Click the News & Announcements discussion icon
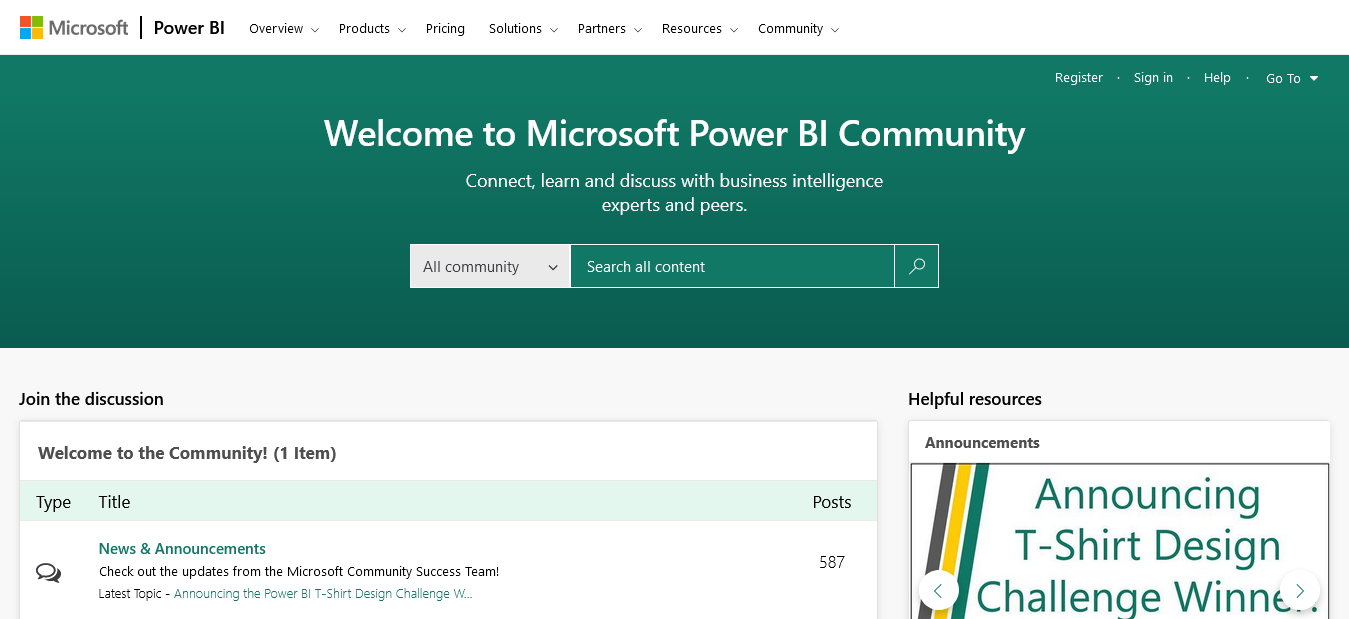Image resolution: width=1349 pixels, height=619 pixels. (x=48, y=573)
